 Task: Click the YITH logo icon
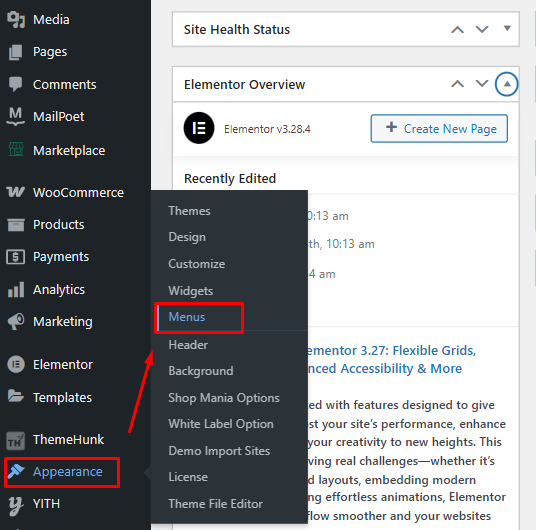pyautogui.click(x=16, y=505)
